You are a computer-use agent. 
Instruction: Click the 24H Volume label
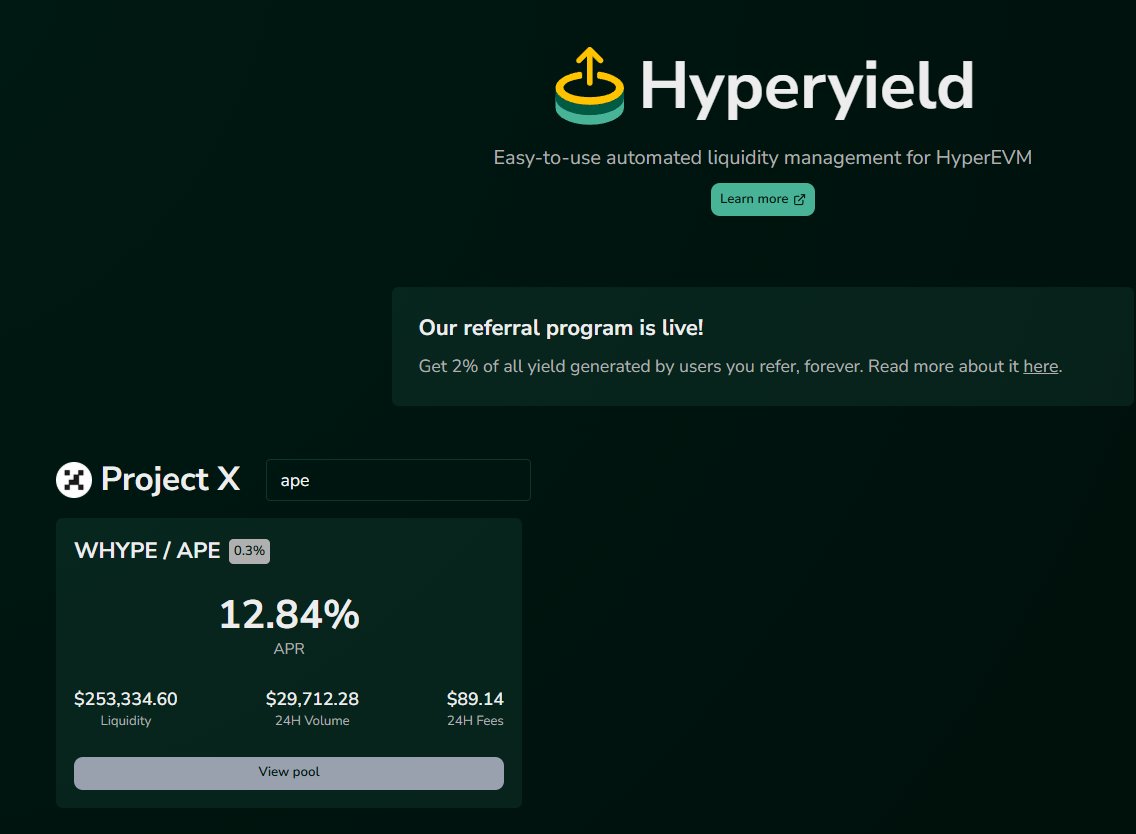tap(312, 721)
